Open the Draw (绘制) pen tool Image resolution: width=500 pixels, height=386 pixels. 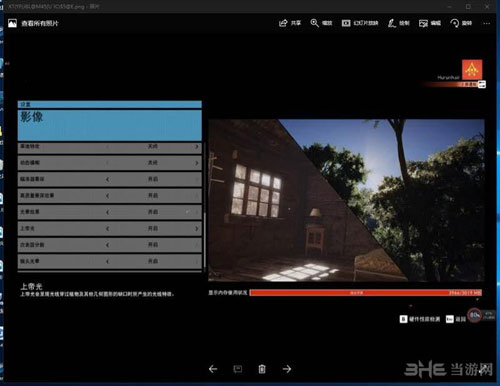coord(398,23)
